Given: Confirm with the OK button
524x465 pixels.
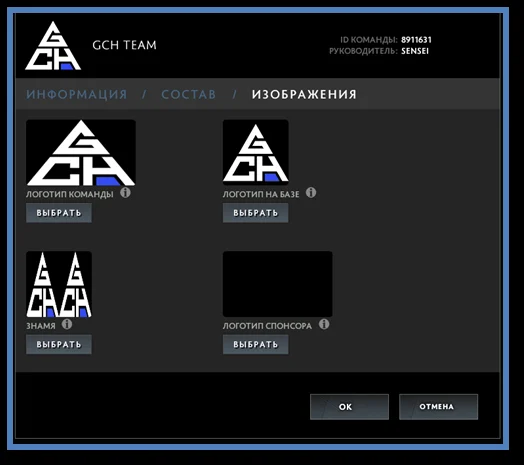Looking at the screenshot, I should pyautogui.click(x=349, y=407).
